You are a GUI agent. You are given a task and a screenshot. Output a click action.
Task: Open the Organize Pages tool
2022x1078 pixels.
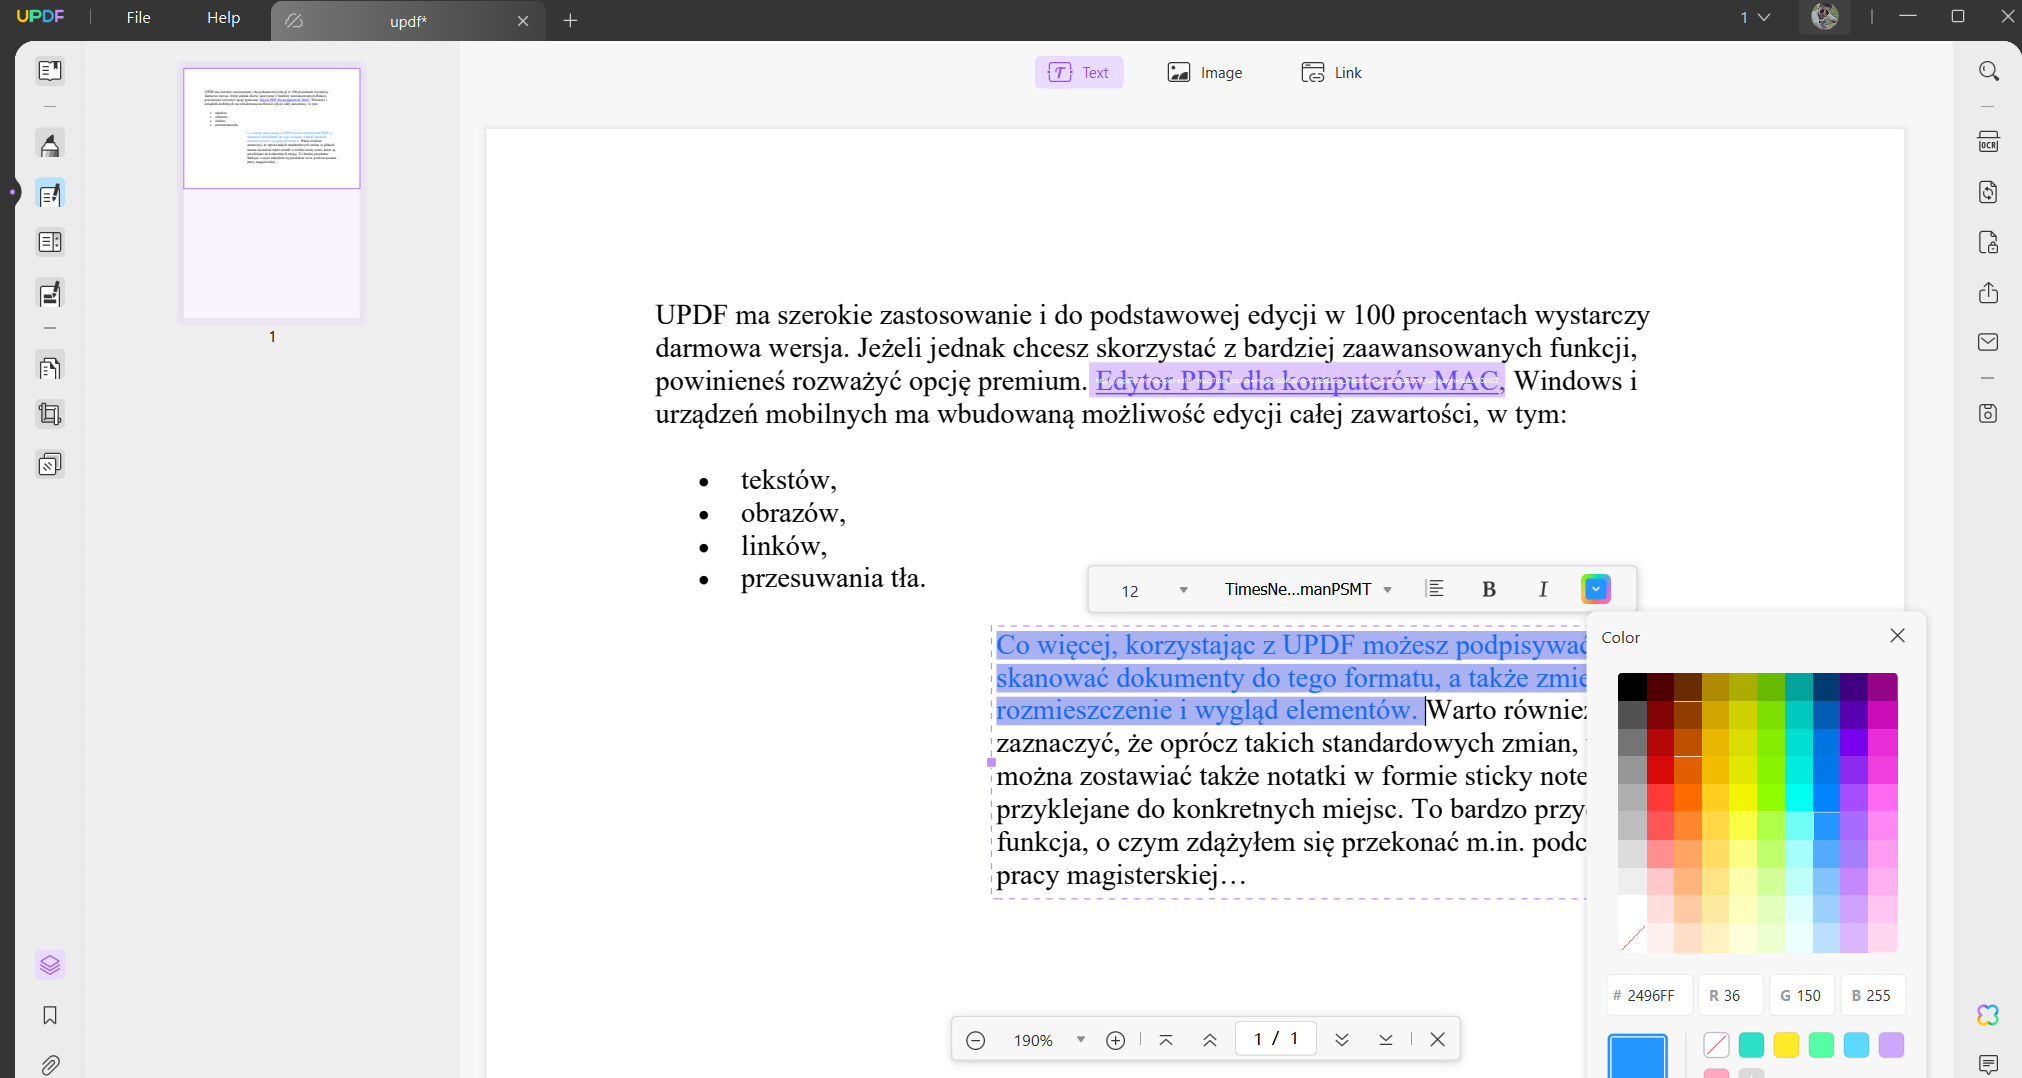50,367
